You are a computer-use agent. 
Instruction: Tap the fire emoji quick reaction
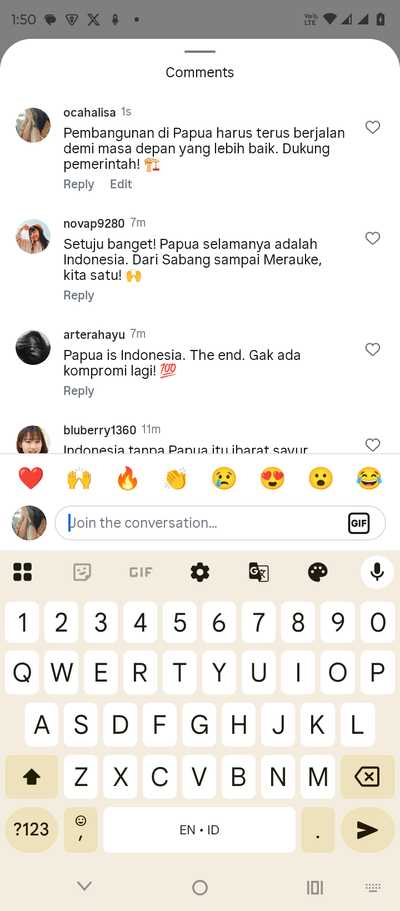coord(127,479)
